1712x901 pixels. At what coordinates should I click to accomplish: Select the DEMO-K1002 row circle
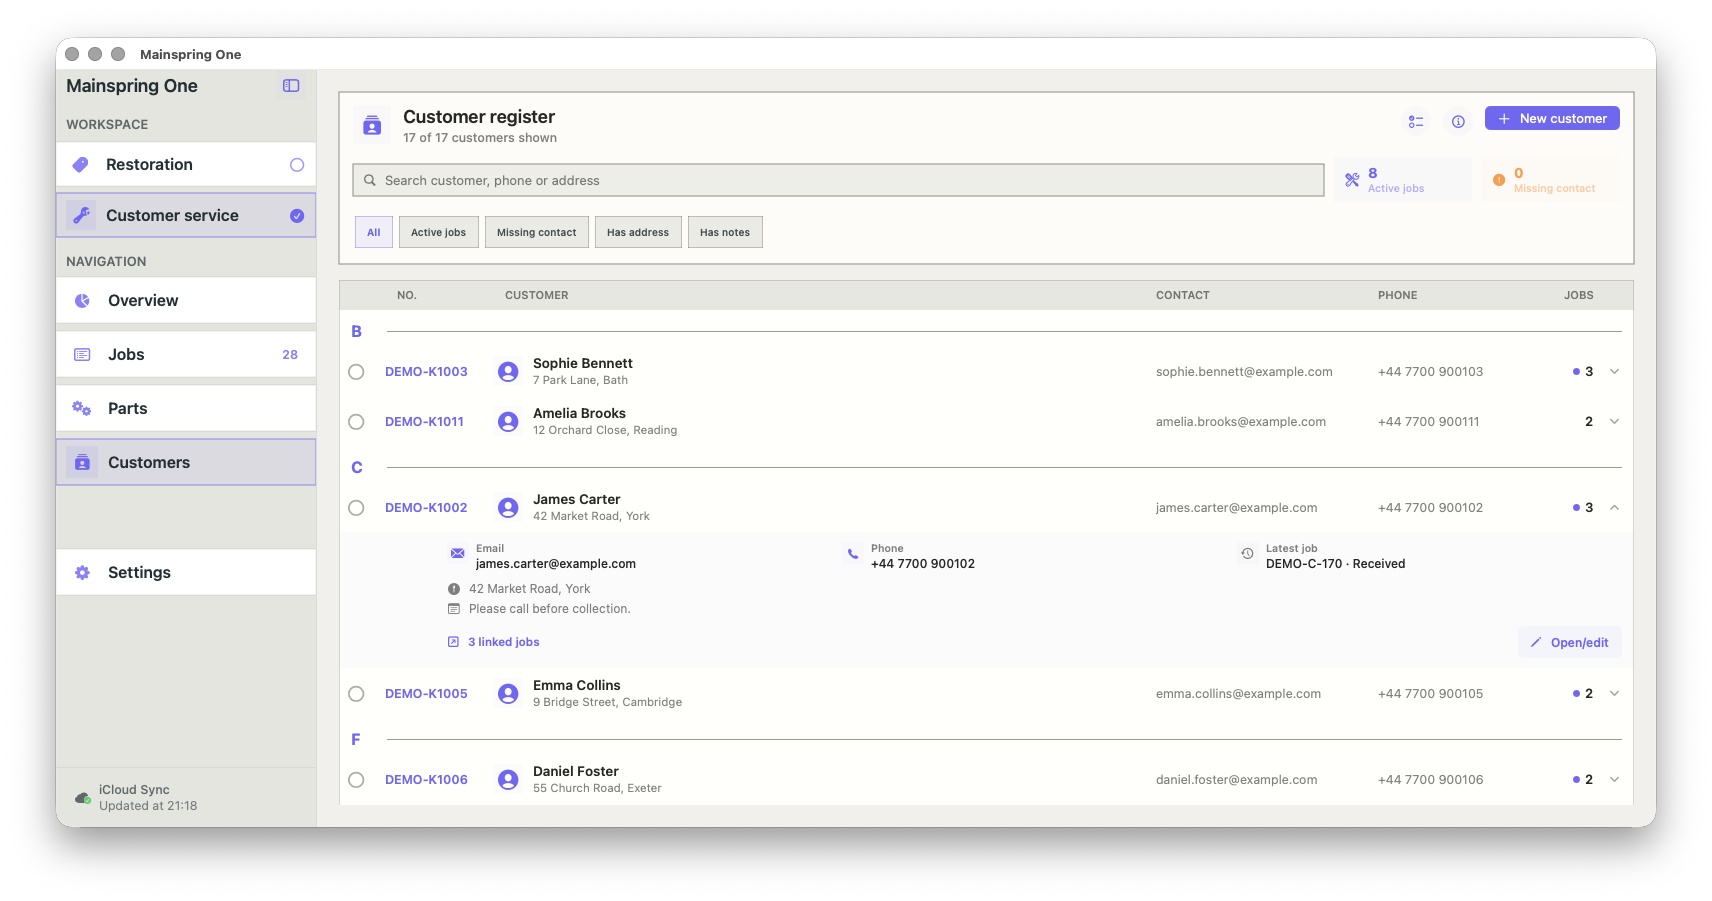tap(356, 508)
